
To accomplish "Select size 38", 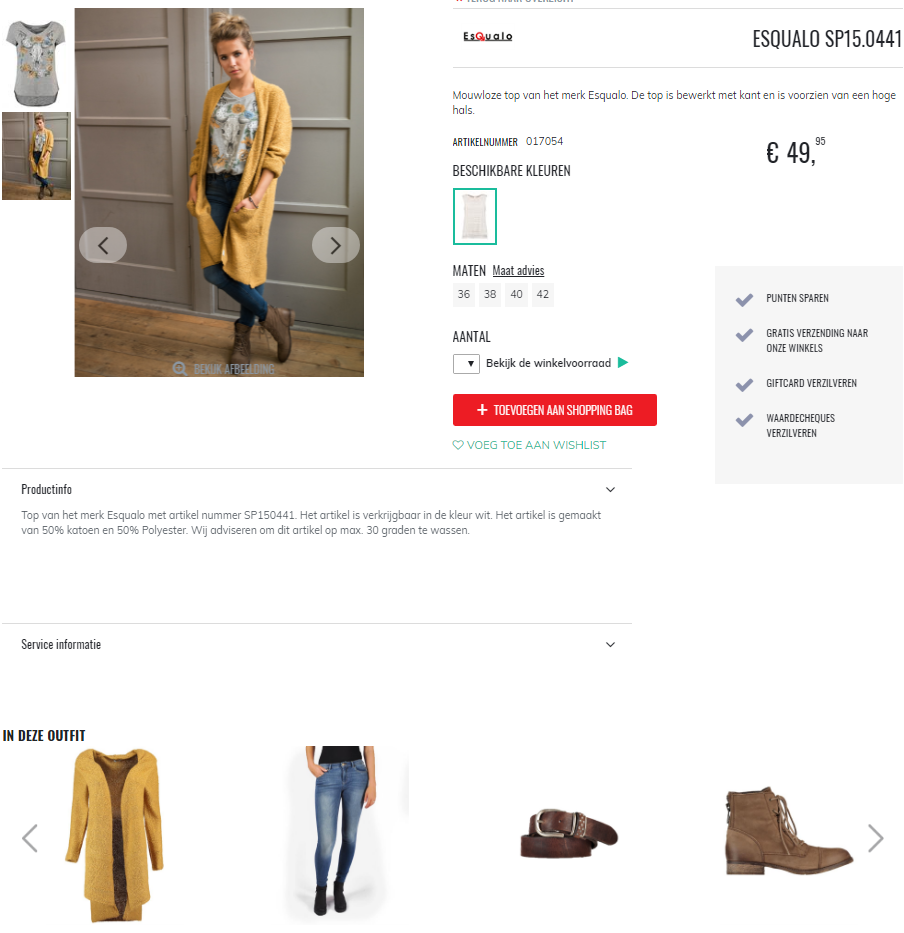I will 490,295.
